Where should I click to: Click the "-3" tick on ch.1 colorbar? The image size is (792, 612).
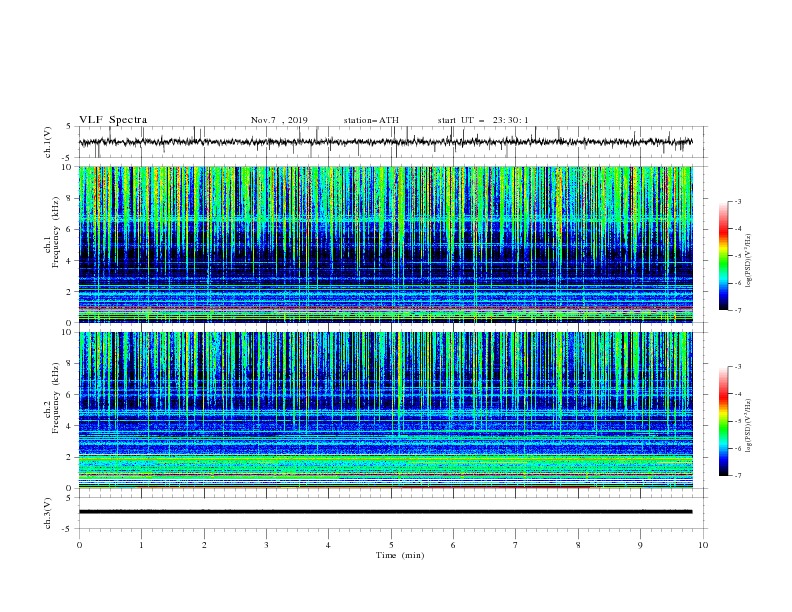pyautogui.click(x=738, y=201)
